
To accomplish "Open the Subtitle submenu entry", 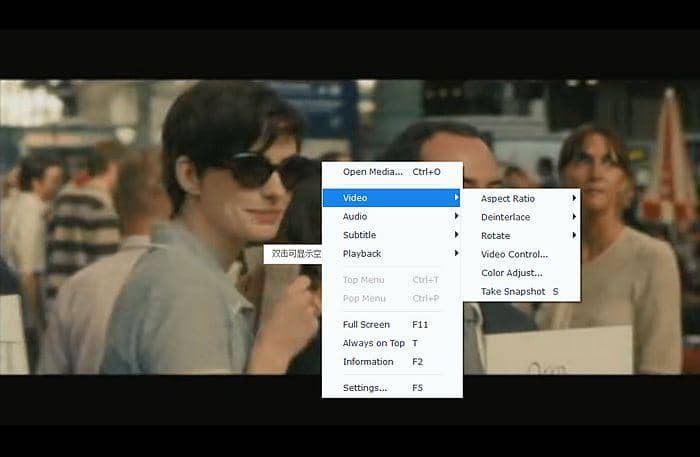I will tap(392, 235).
